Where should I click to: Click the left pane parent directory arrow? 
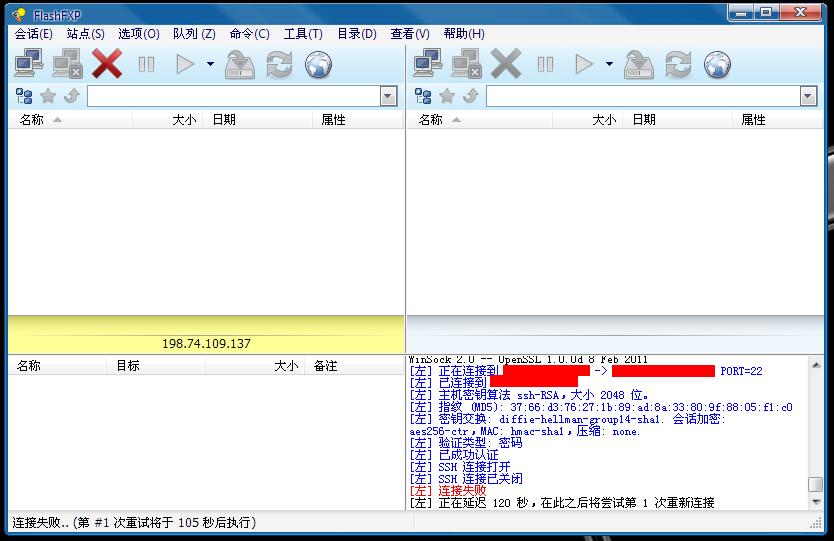click(x=71, y=96)
